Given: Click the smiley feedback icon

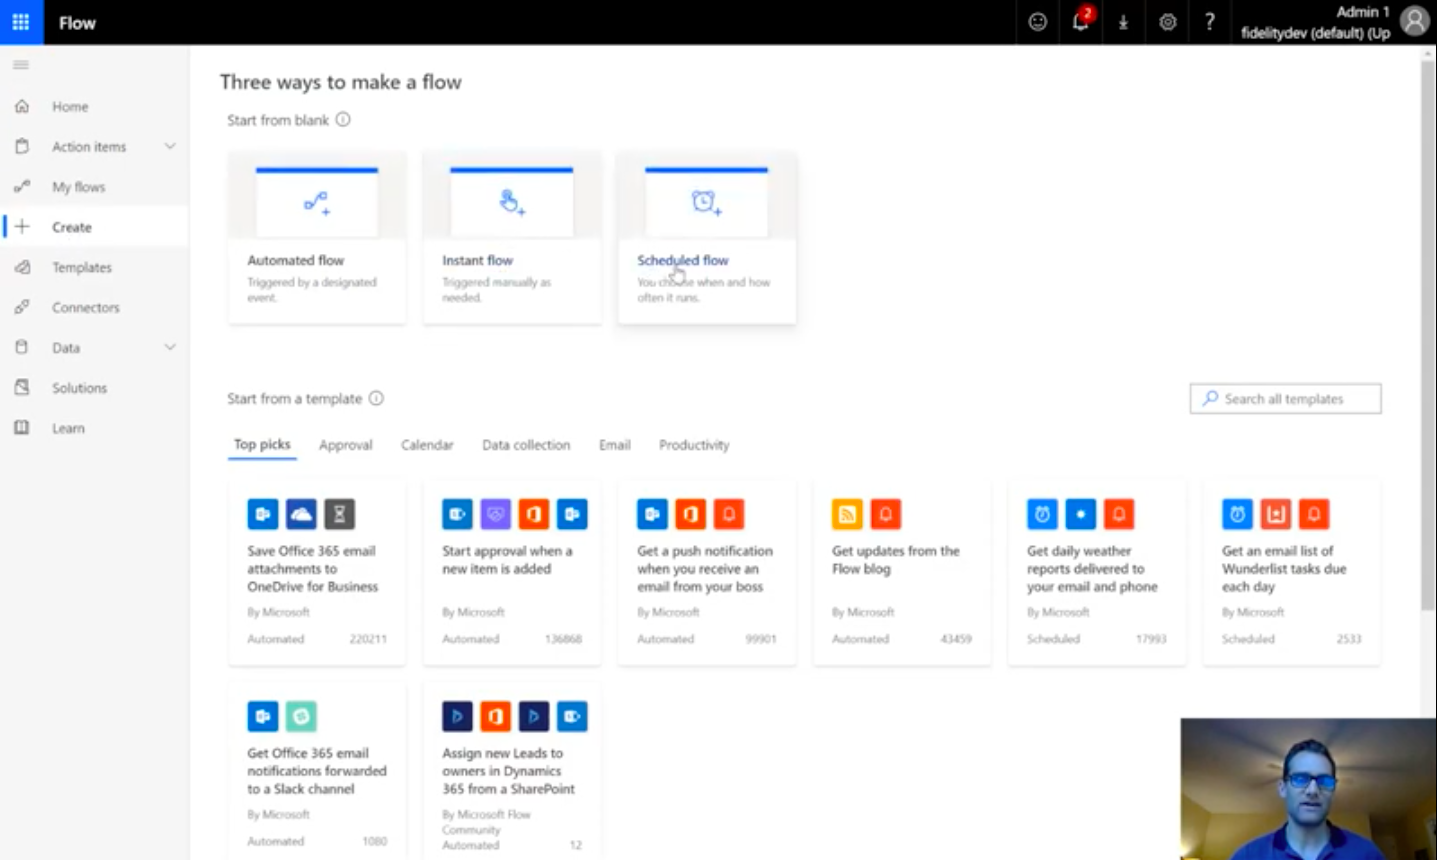Looking at the screenshot, I should pyautogui.click(x=1038, y=22).
